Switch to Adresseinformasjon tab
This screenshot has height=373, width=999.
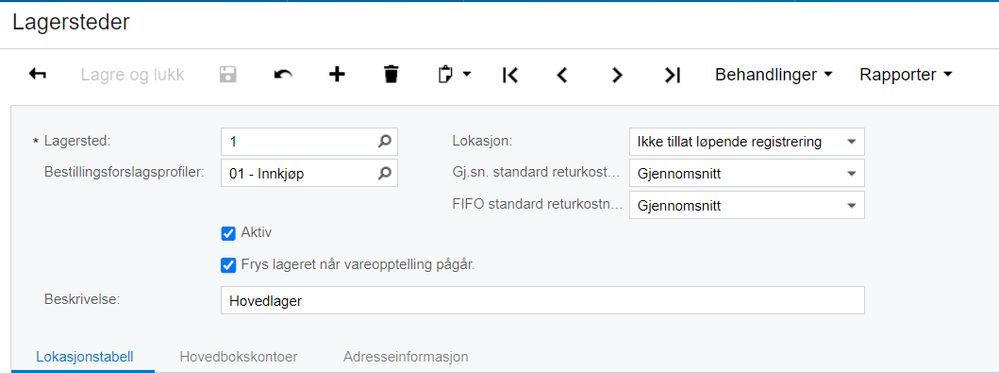tap(406, 357)
